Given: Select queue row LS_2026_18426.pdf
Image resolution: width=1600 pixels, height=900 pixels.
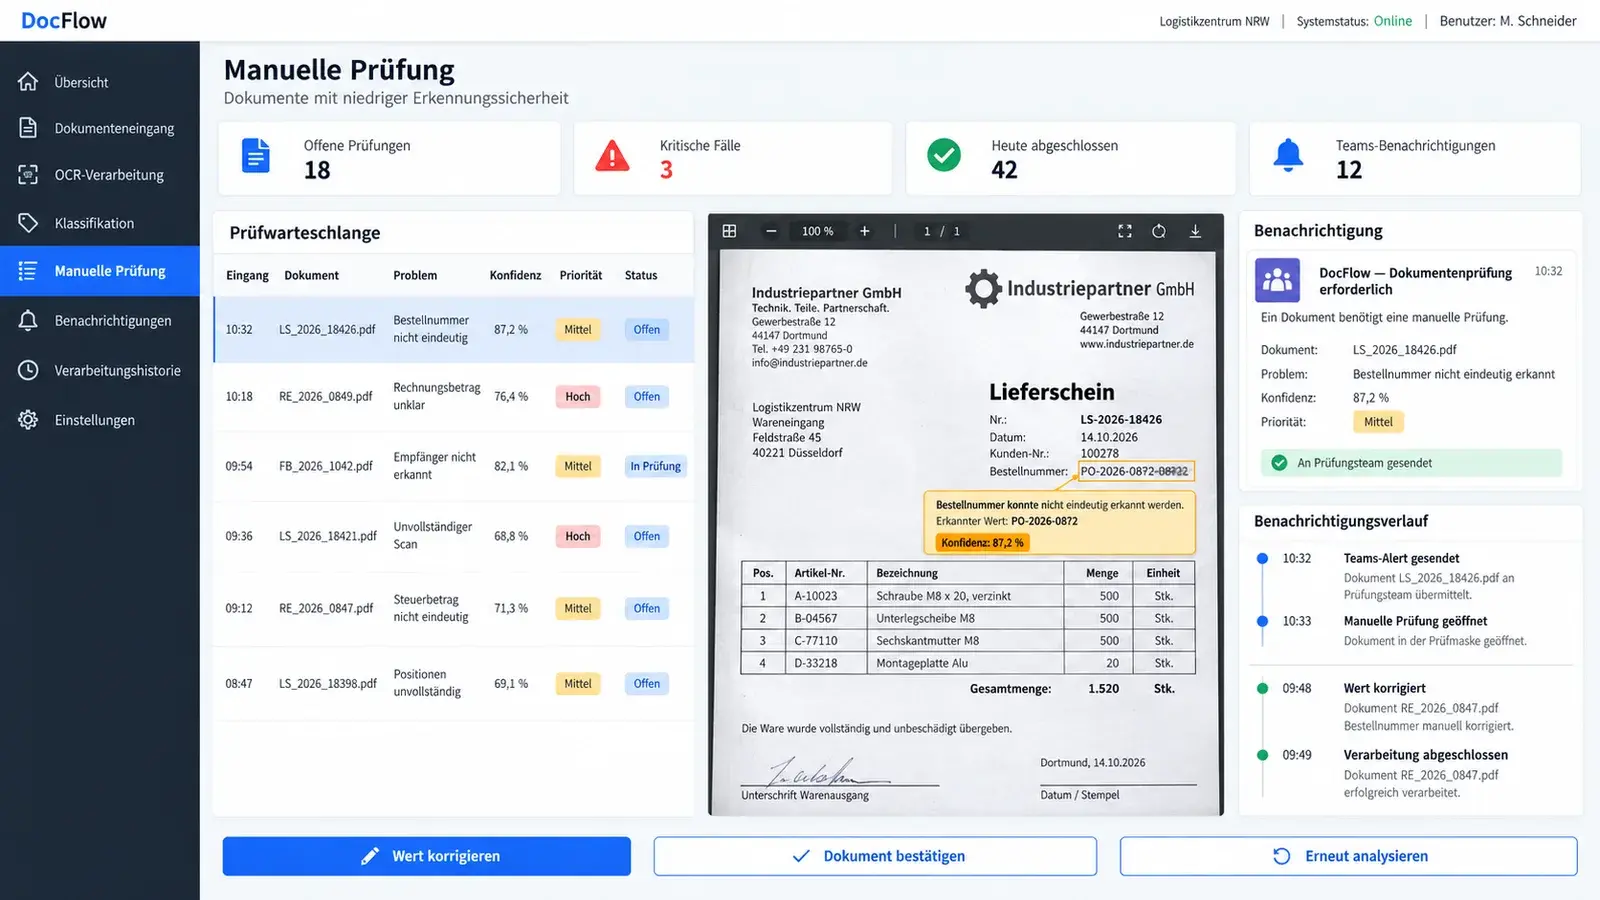Looking at the screenshot, I should 454,329.
